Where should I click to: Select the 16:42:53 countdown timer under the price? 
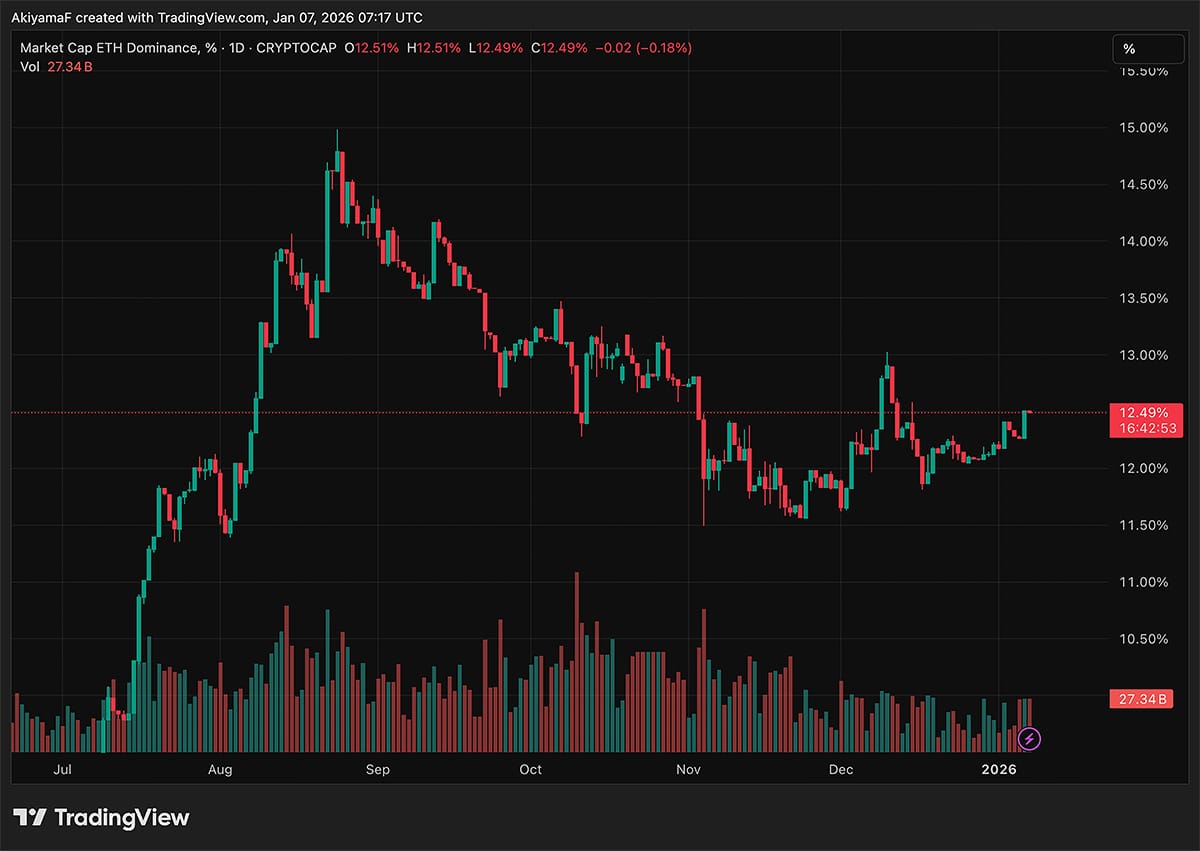point(1146,428)
